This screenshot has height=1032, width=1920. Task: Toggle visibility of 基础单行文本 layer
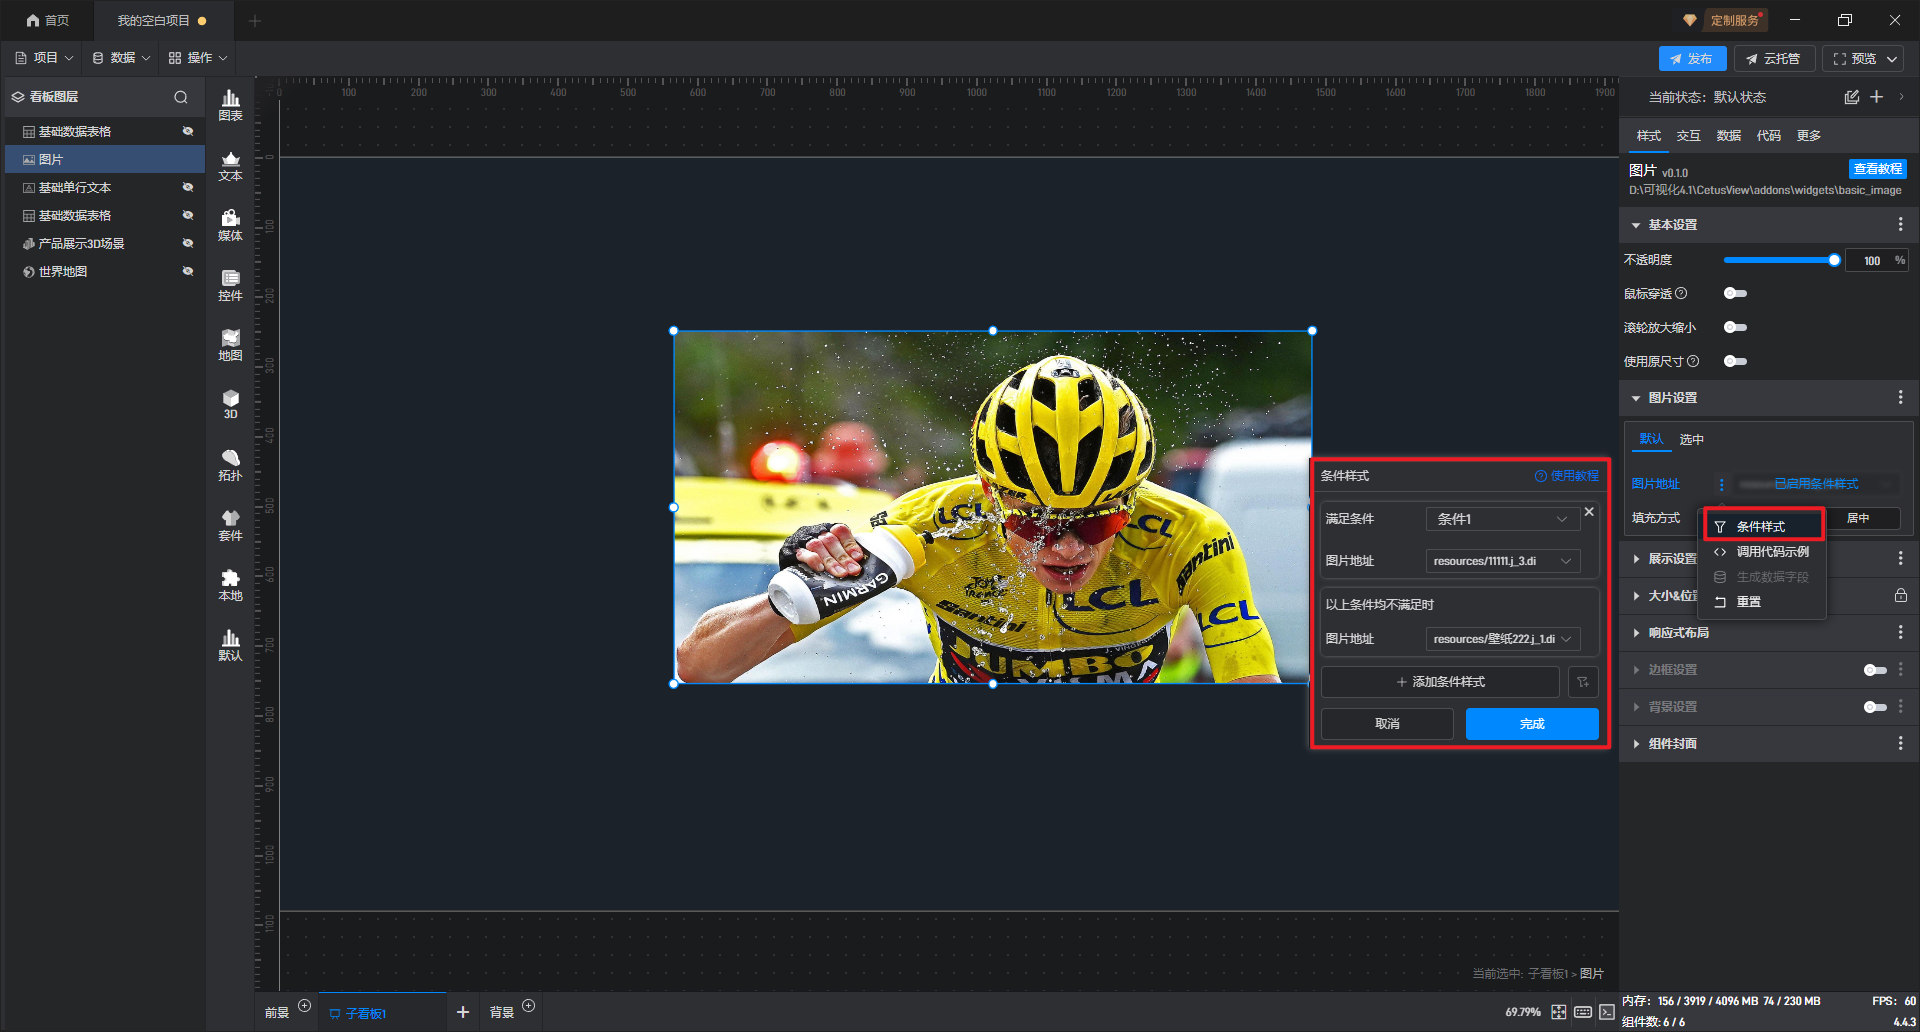[x=188, y=188]
